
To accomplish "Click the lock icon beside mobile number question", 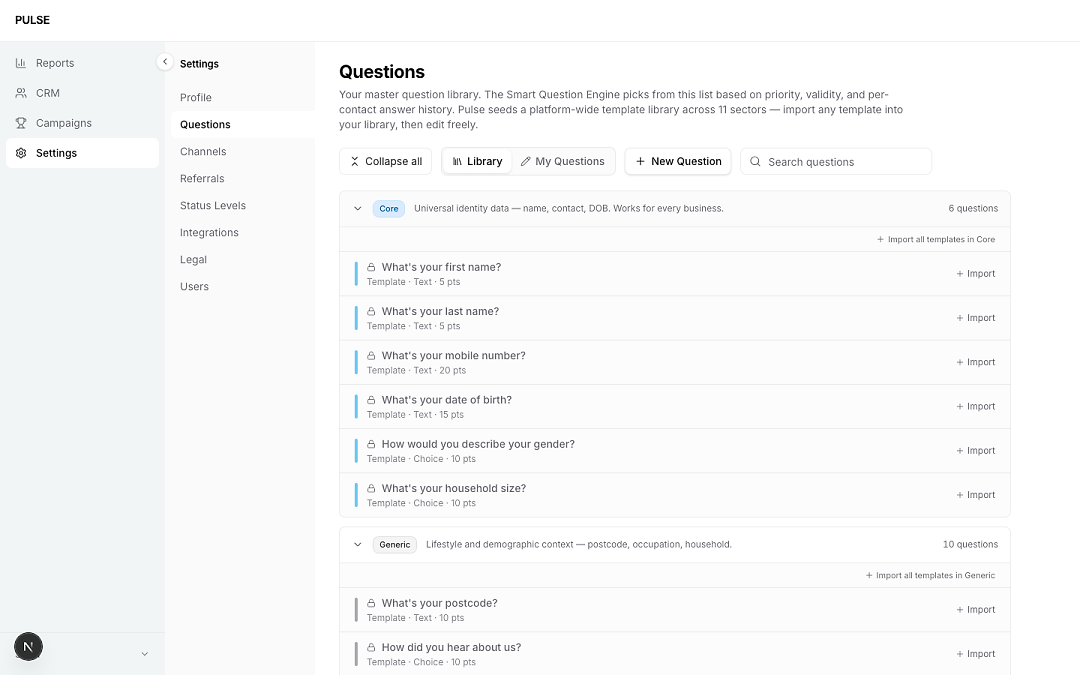I will tap(371, 355).
